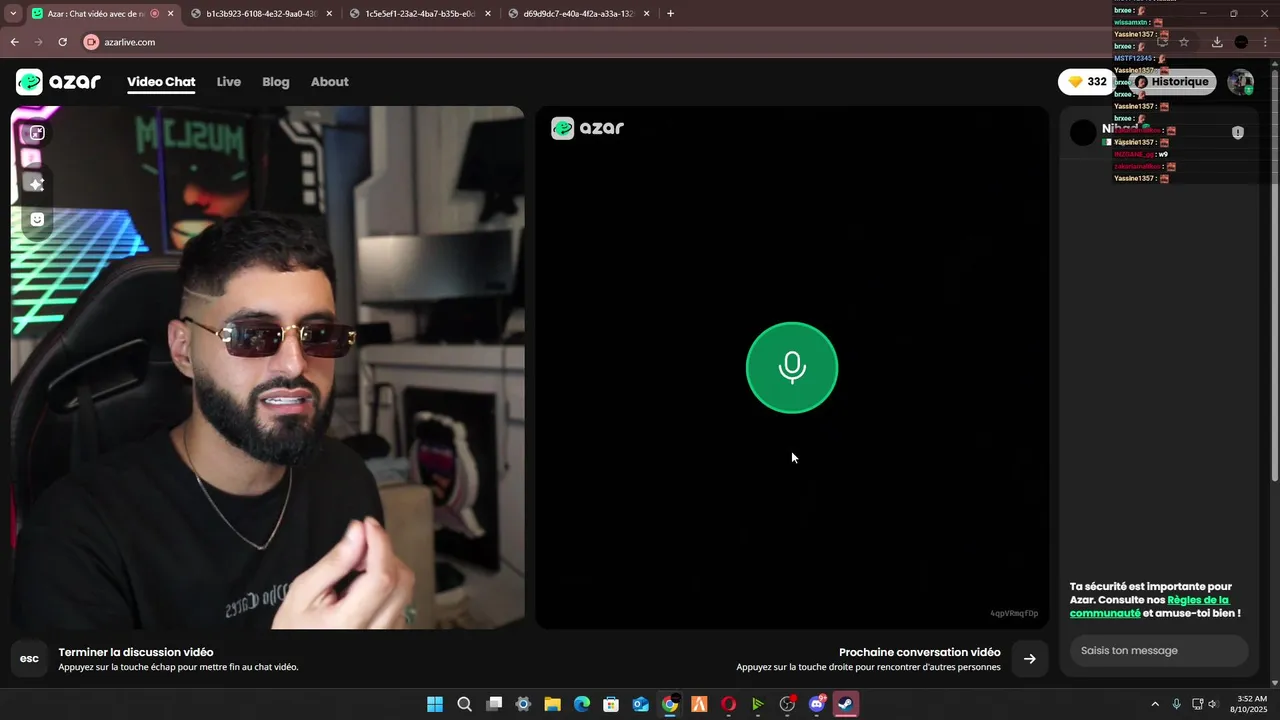The image size is (1280, 720).
Task: Close the d69d9dc7 browser tab
Action: click(x=647, y=14)
